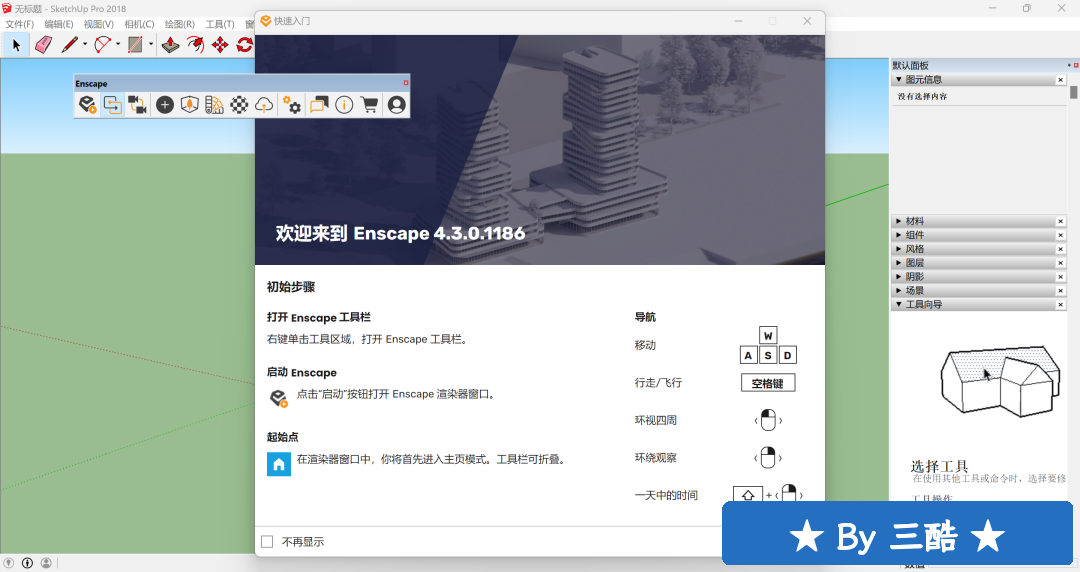
Task: Open the Pencil tool dropdown arrow
Action: pyautogui.click(x=85, y=45)
